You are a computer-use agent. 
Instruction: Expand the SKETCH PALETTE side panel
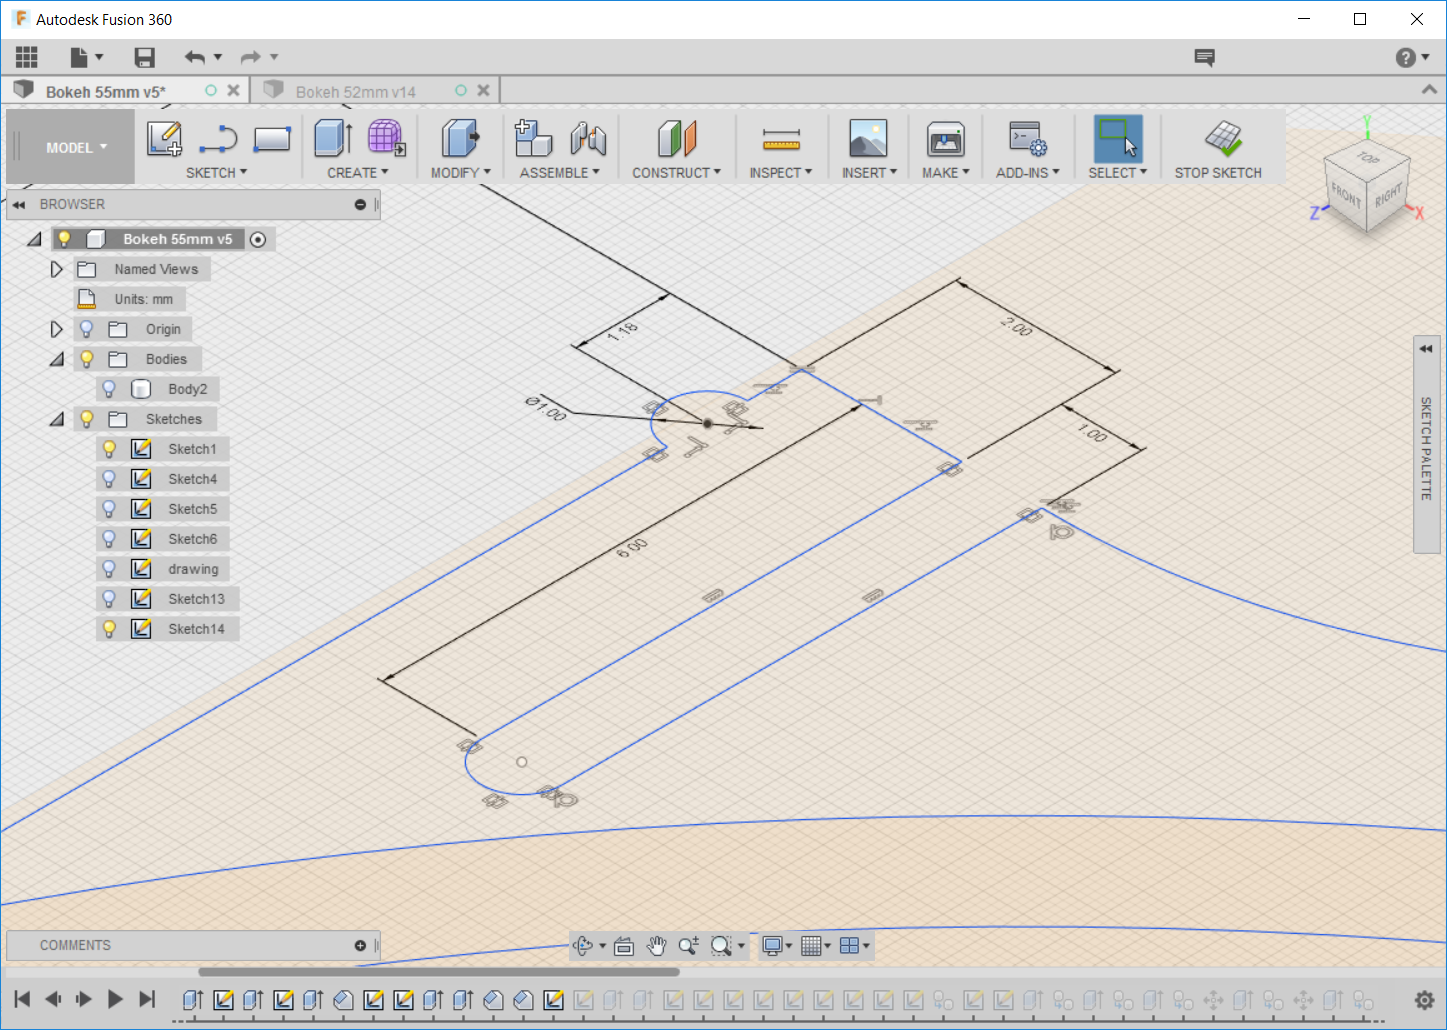[1426, 349]
